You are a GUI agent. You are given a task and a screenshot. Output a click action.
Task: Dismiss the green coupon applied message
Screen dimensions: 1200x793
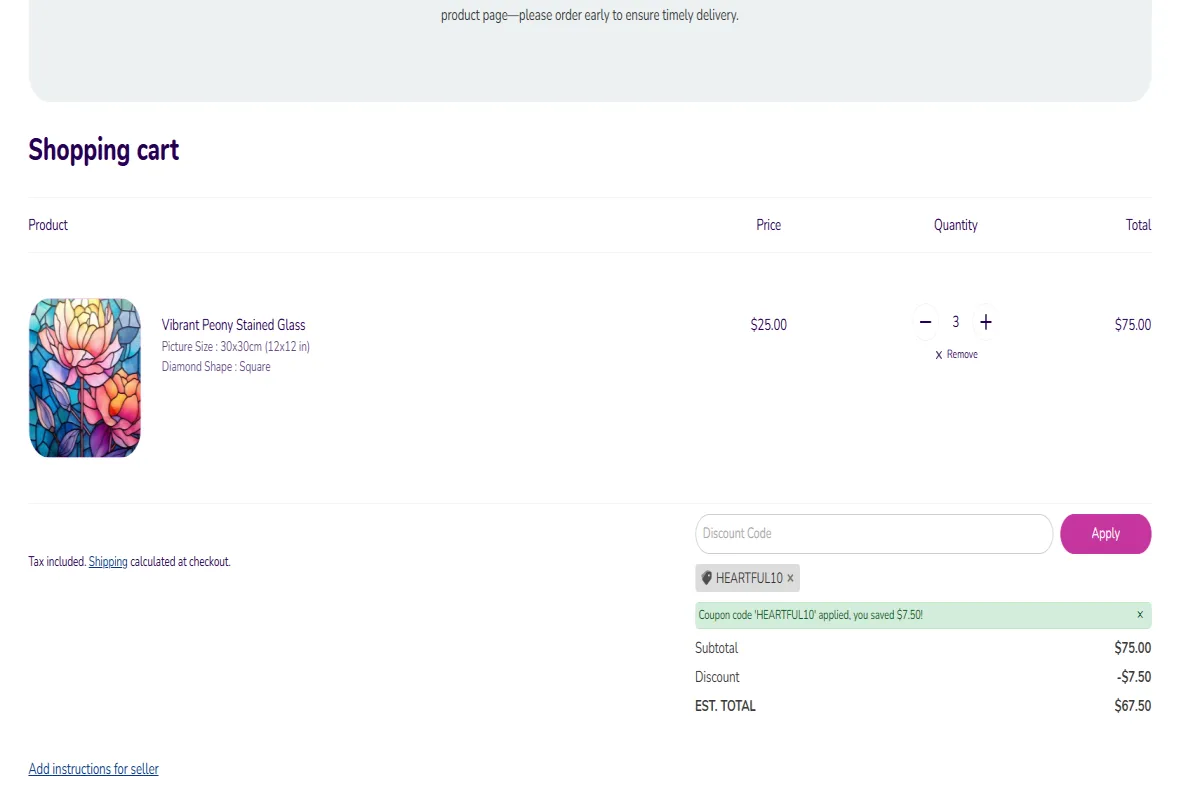(x=1140, y=615)
